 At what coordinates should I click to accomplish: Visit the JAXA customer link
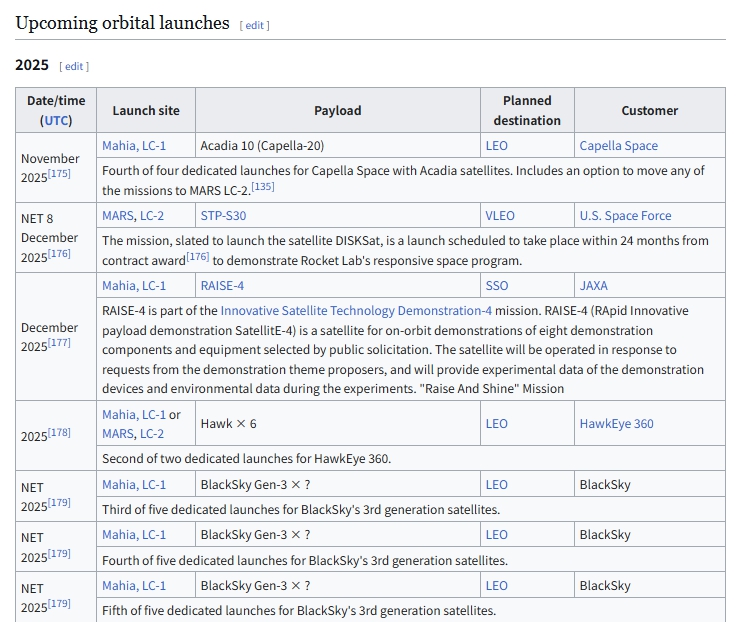594,286
